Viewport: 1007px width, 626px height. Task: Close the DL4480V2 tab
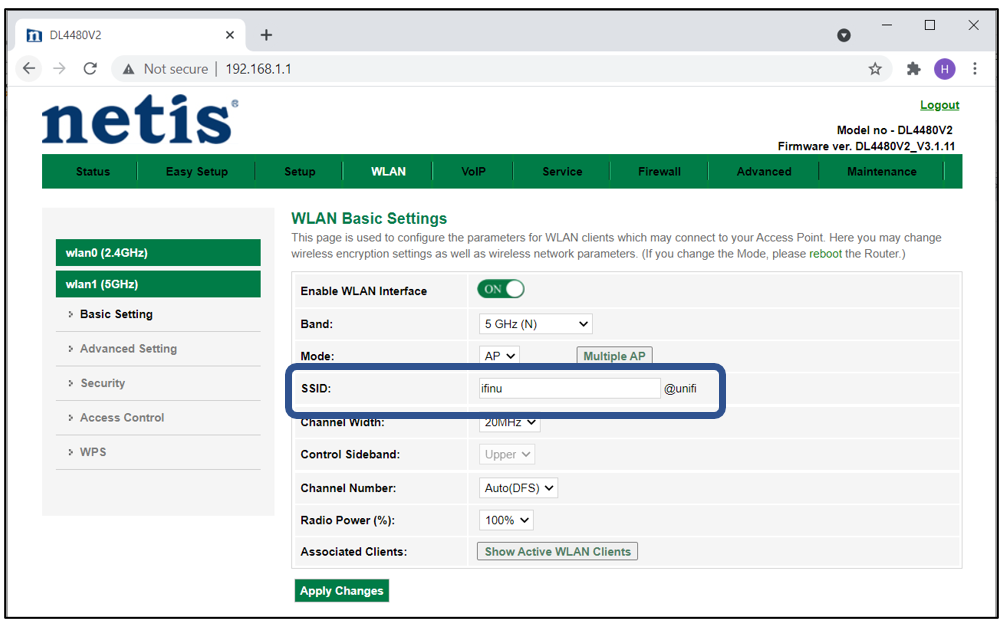[x=230, y=35]
